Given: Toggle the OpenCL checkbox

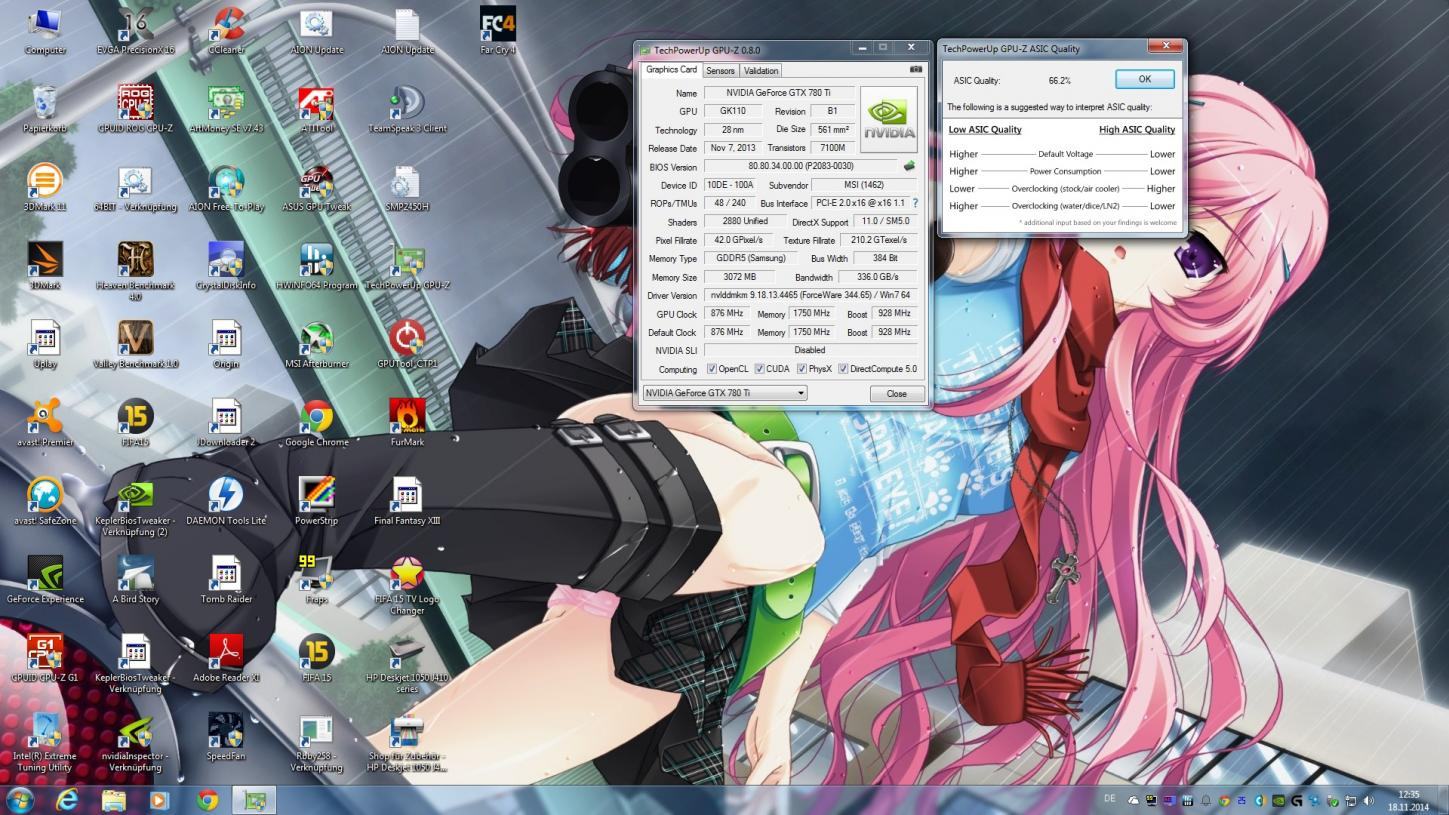Looking at the screenshot, I should pyautogui.click(x=712, y=369).
